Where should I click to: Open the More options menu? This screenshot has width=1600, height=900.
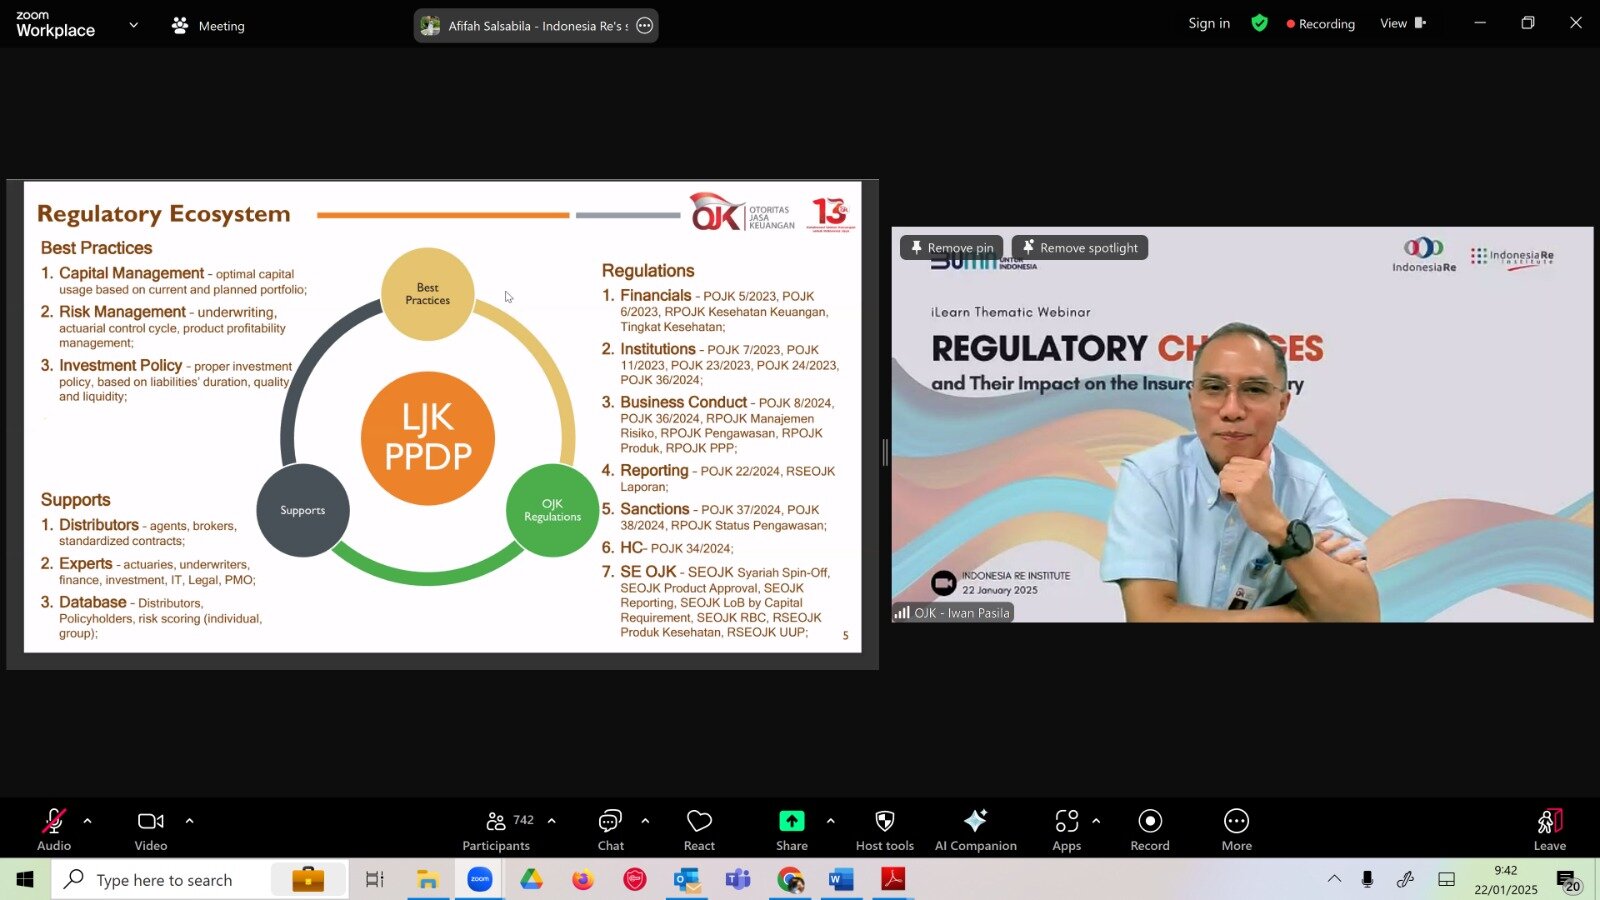pyautogui.click(x=1236, y=830)
